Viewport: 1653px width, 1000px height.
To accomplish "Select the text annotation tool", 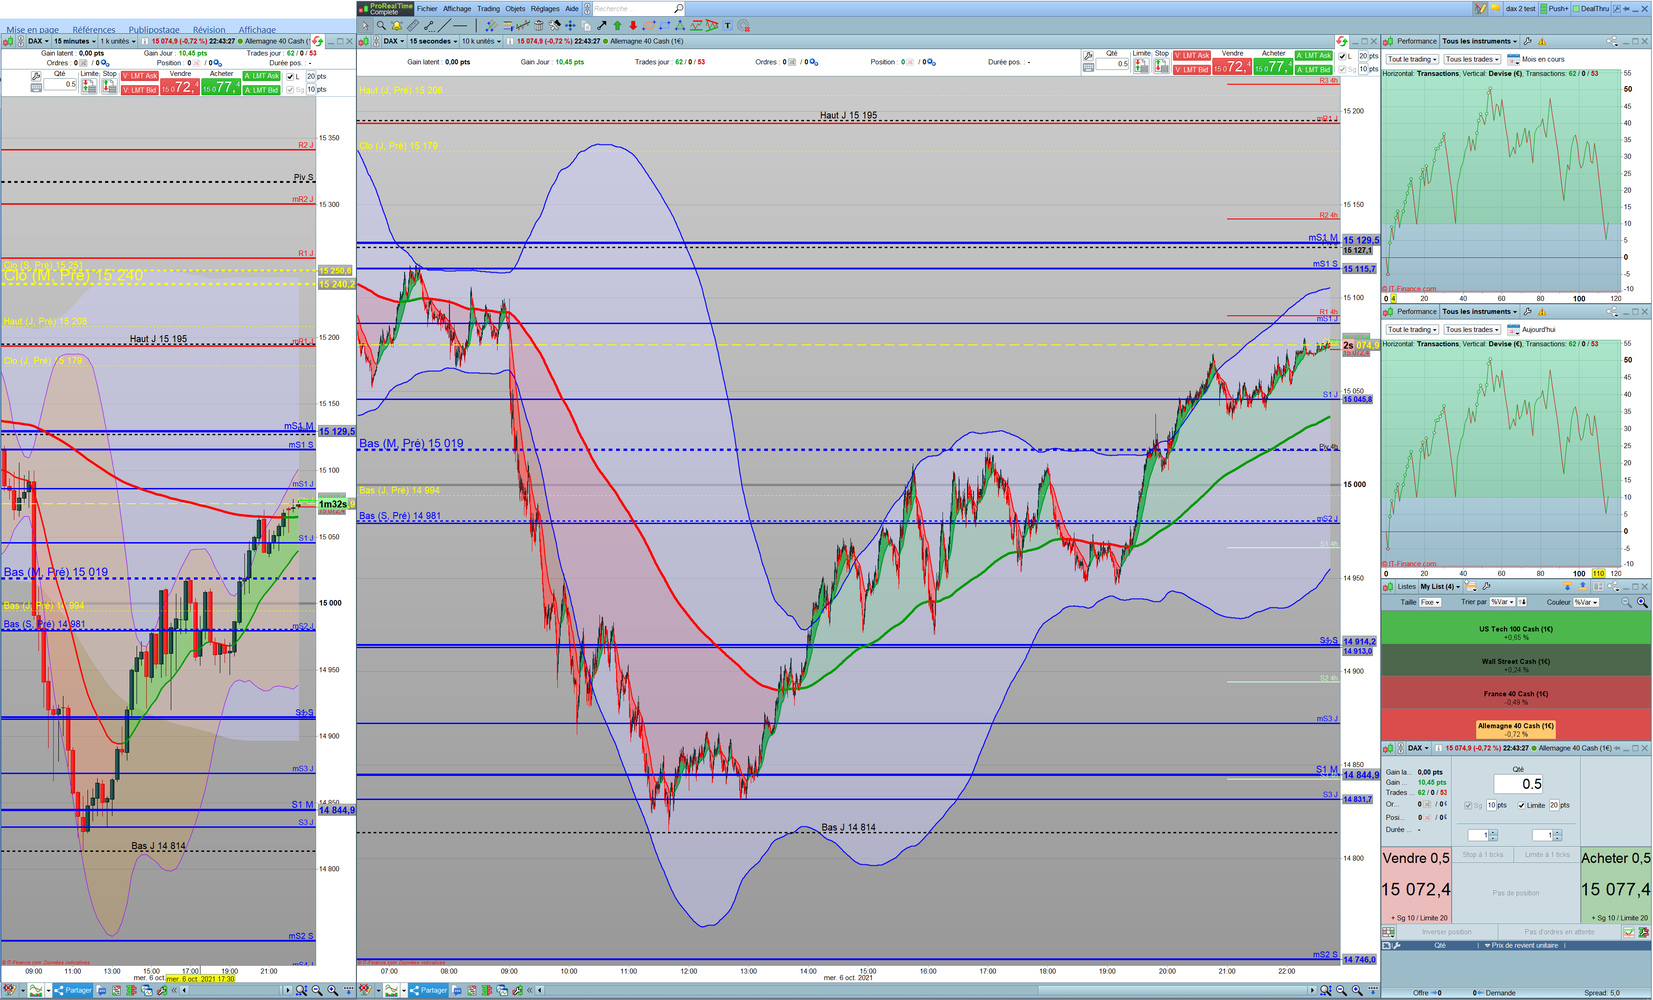I will coord(727,26).
